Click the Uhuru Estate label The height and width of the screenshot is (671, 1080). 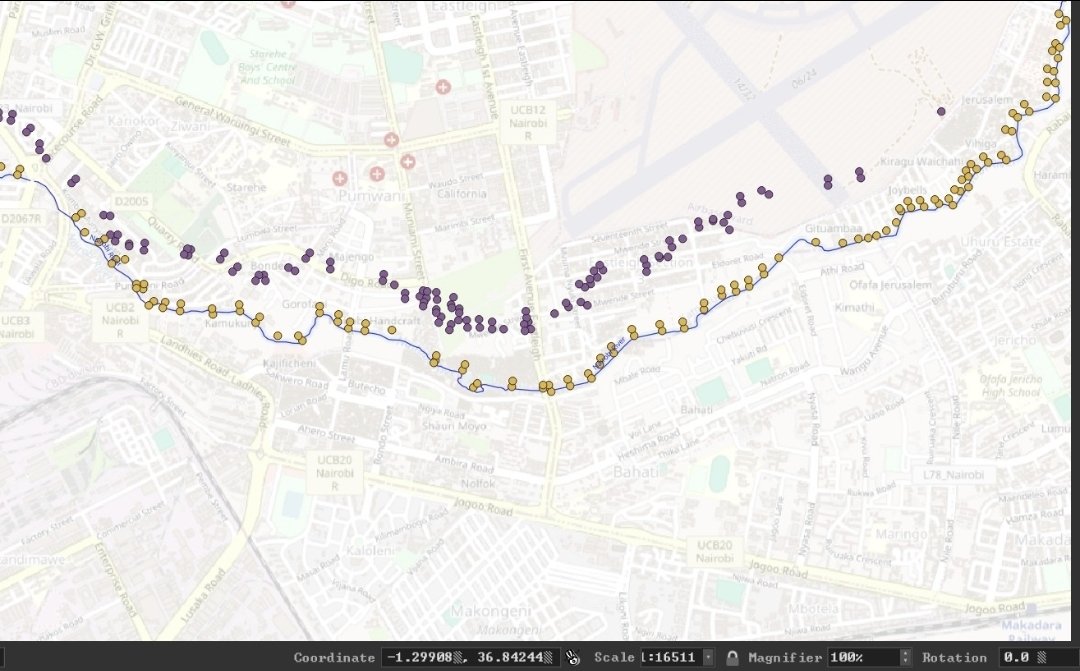[1000, 242]
